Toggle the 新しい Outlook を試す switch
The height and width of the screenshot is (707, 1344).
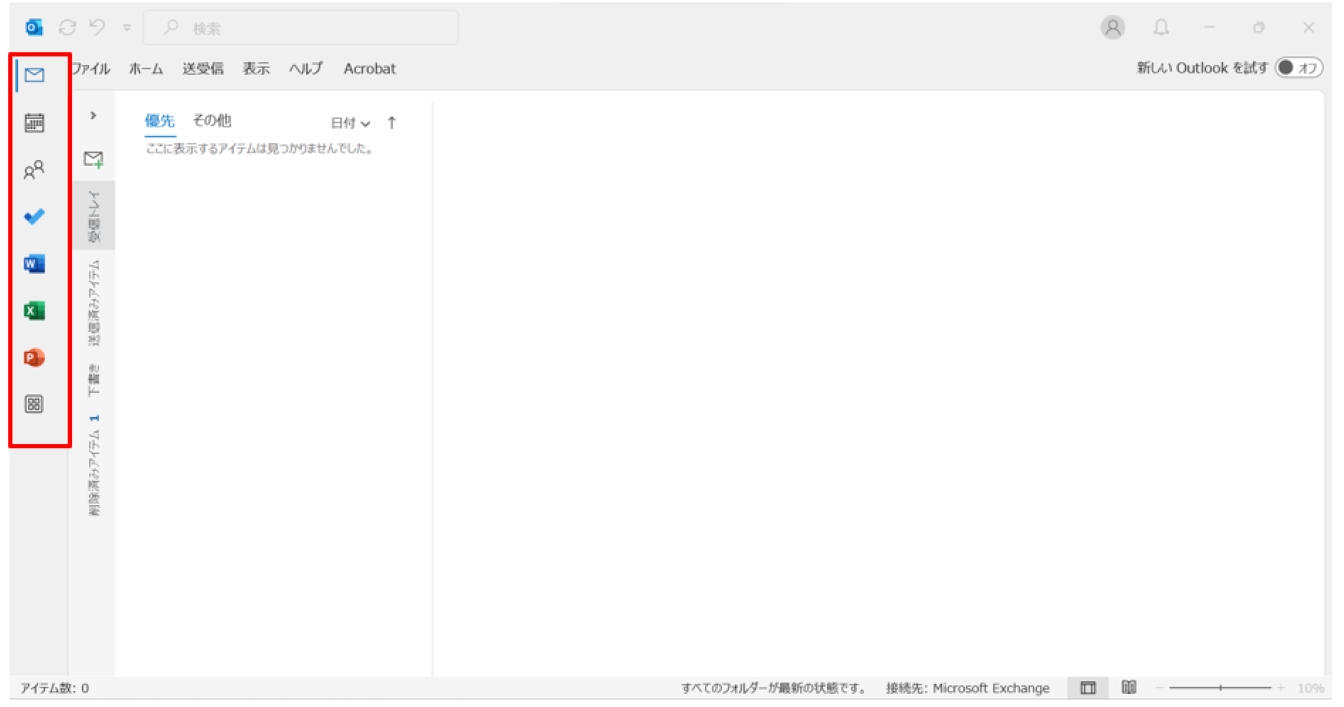1298,68
